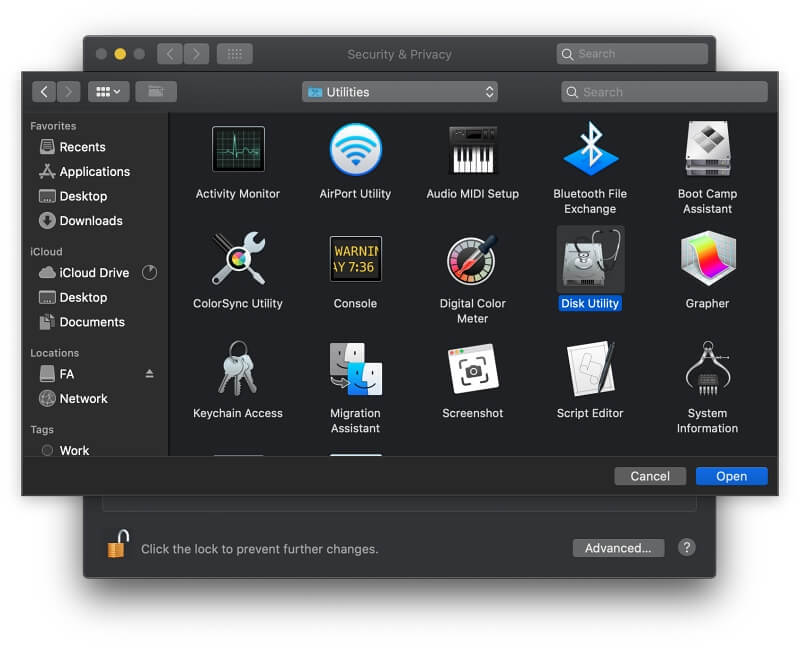This screenshot has width=800, height=648.
Task: Go forward in the Security & Privacy window
Action: 196,54
